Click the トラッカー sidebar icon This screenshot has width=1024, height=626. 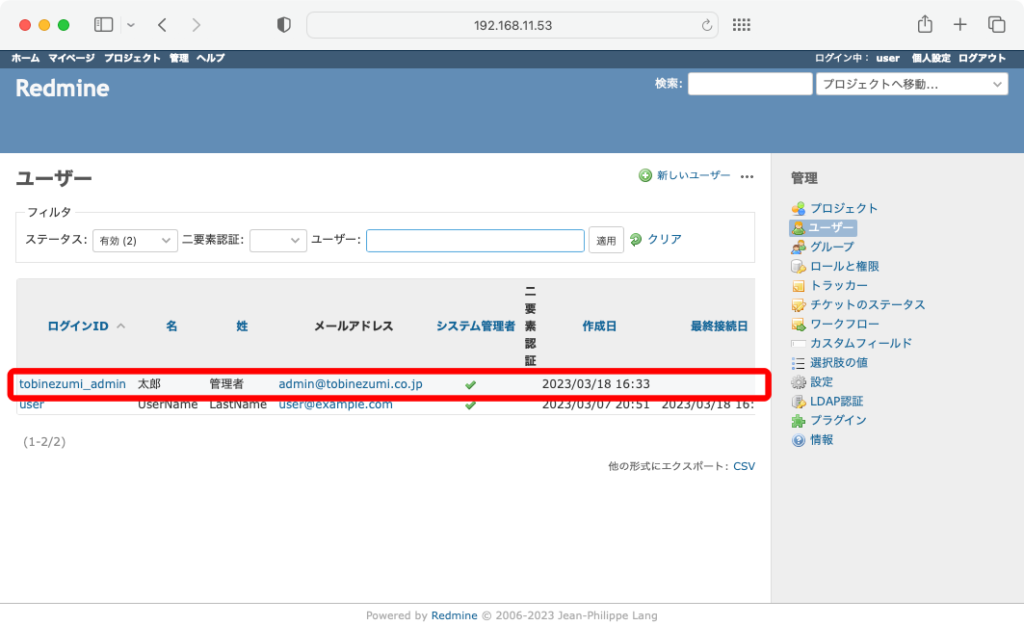(798, 286)
